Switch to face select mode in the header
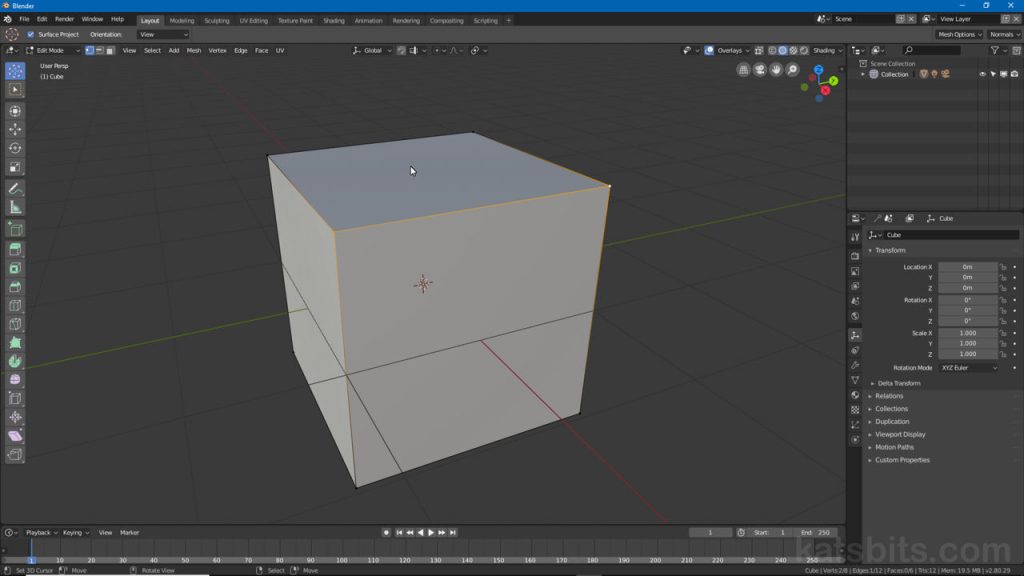 (x=110, y=50)
